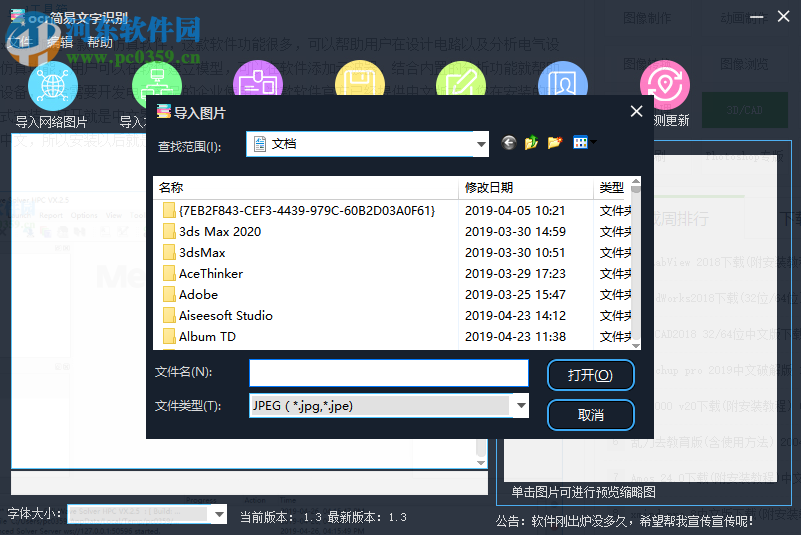Screen dimensions: 801x535
Task: Click the 类型 column header
Action: click(612, 188)
